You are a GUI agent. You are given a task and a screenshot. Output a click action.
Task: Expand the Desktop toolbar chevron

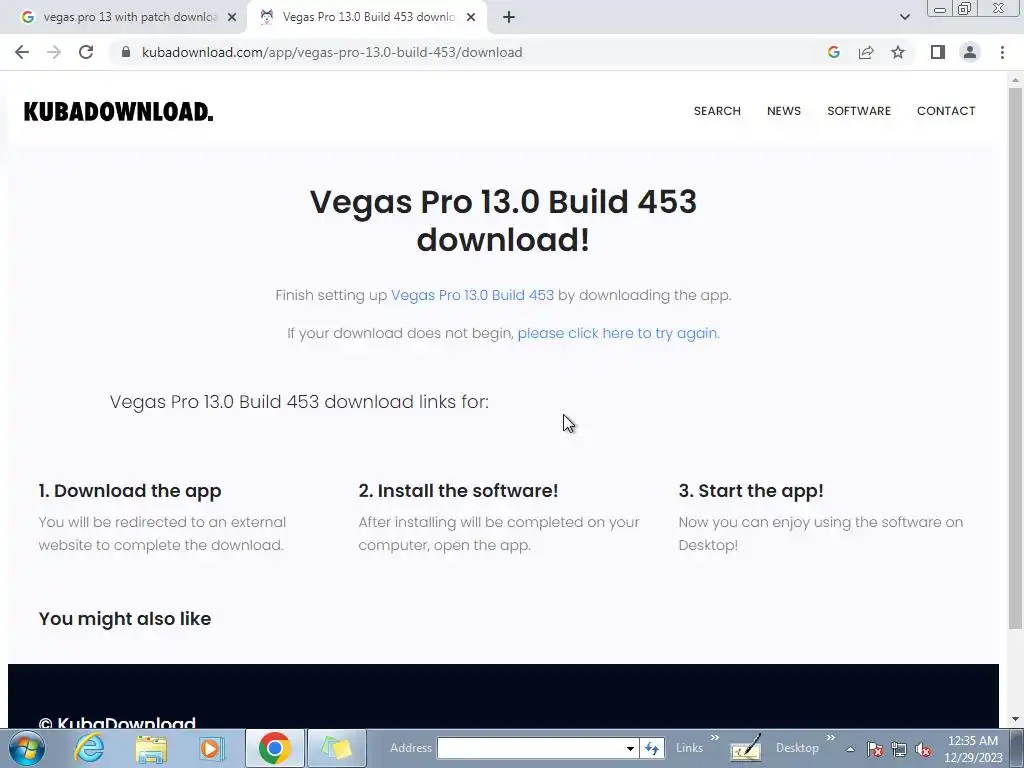[x=831, y=738]
